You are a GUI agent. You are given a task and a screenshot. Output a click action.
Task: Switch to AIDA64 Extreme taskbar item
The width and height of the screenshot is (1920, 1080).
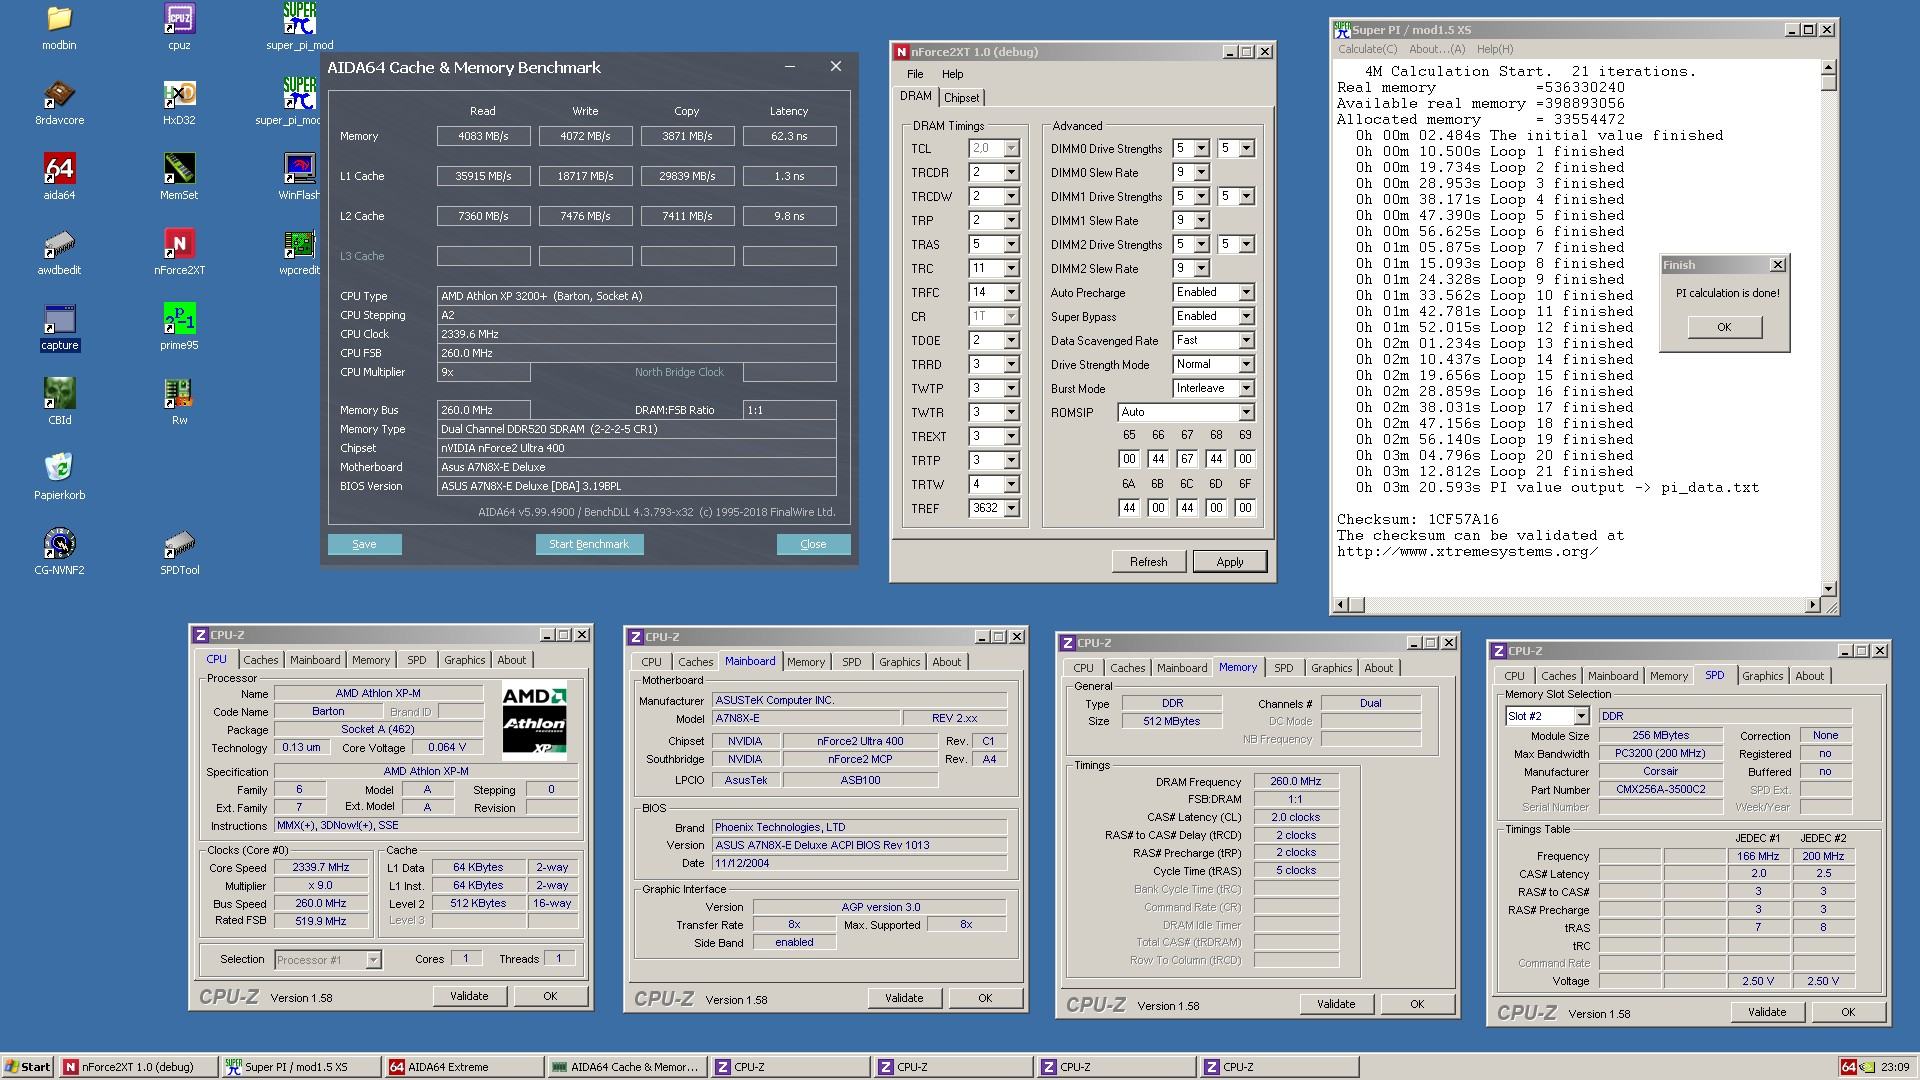(x=464, y=1067)
